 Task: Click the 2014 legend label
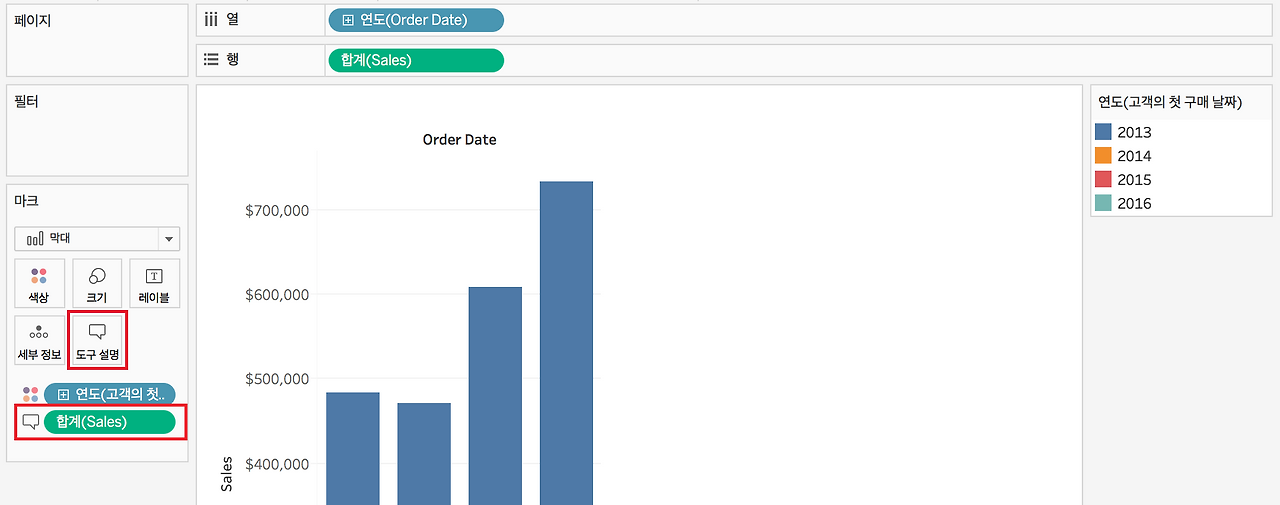[x=1134, y=156]
